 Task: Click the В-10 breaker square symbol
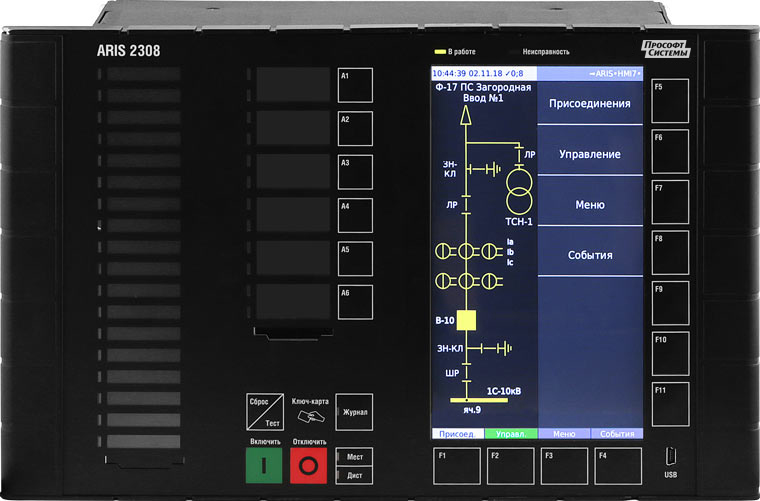tap(466, 320)
